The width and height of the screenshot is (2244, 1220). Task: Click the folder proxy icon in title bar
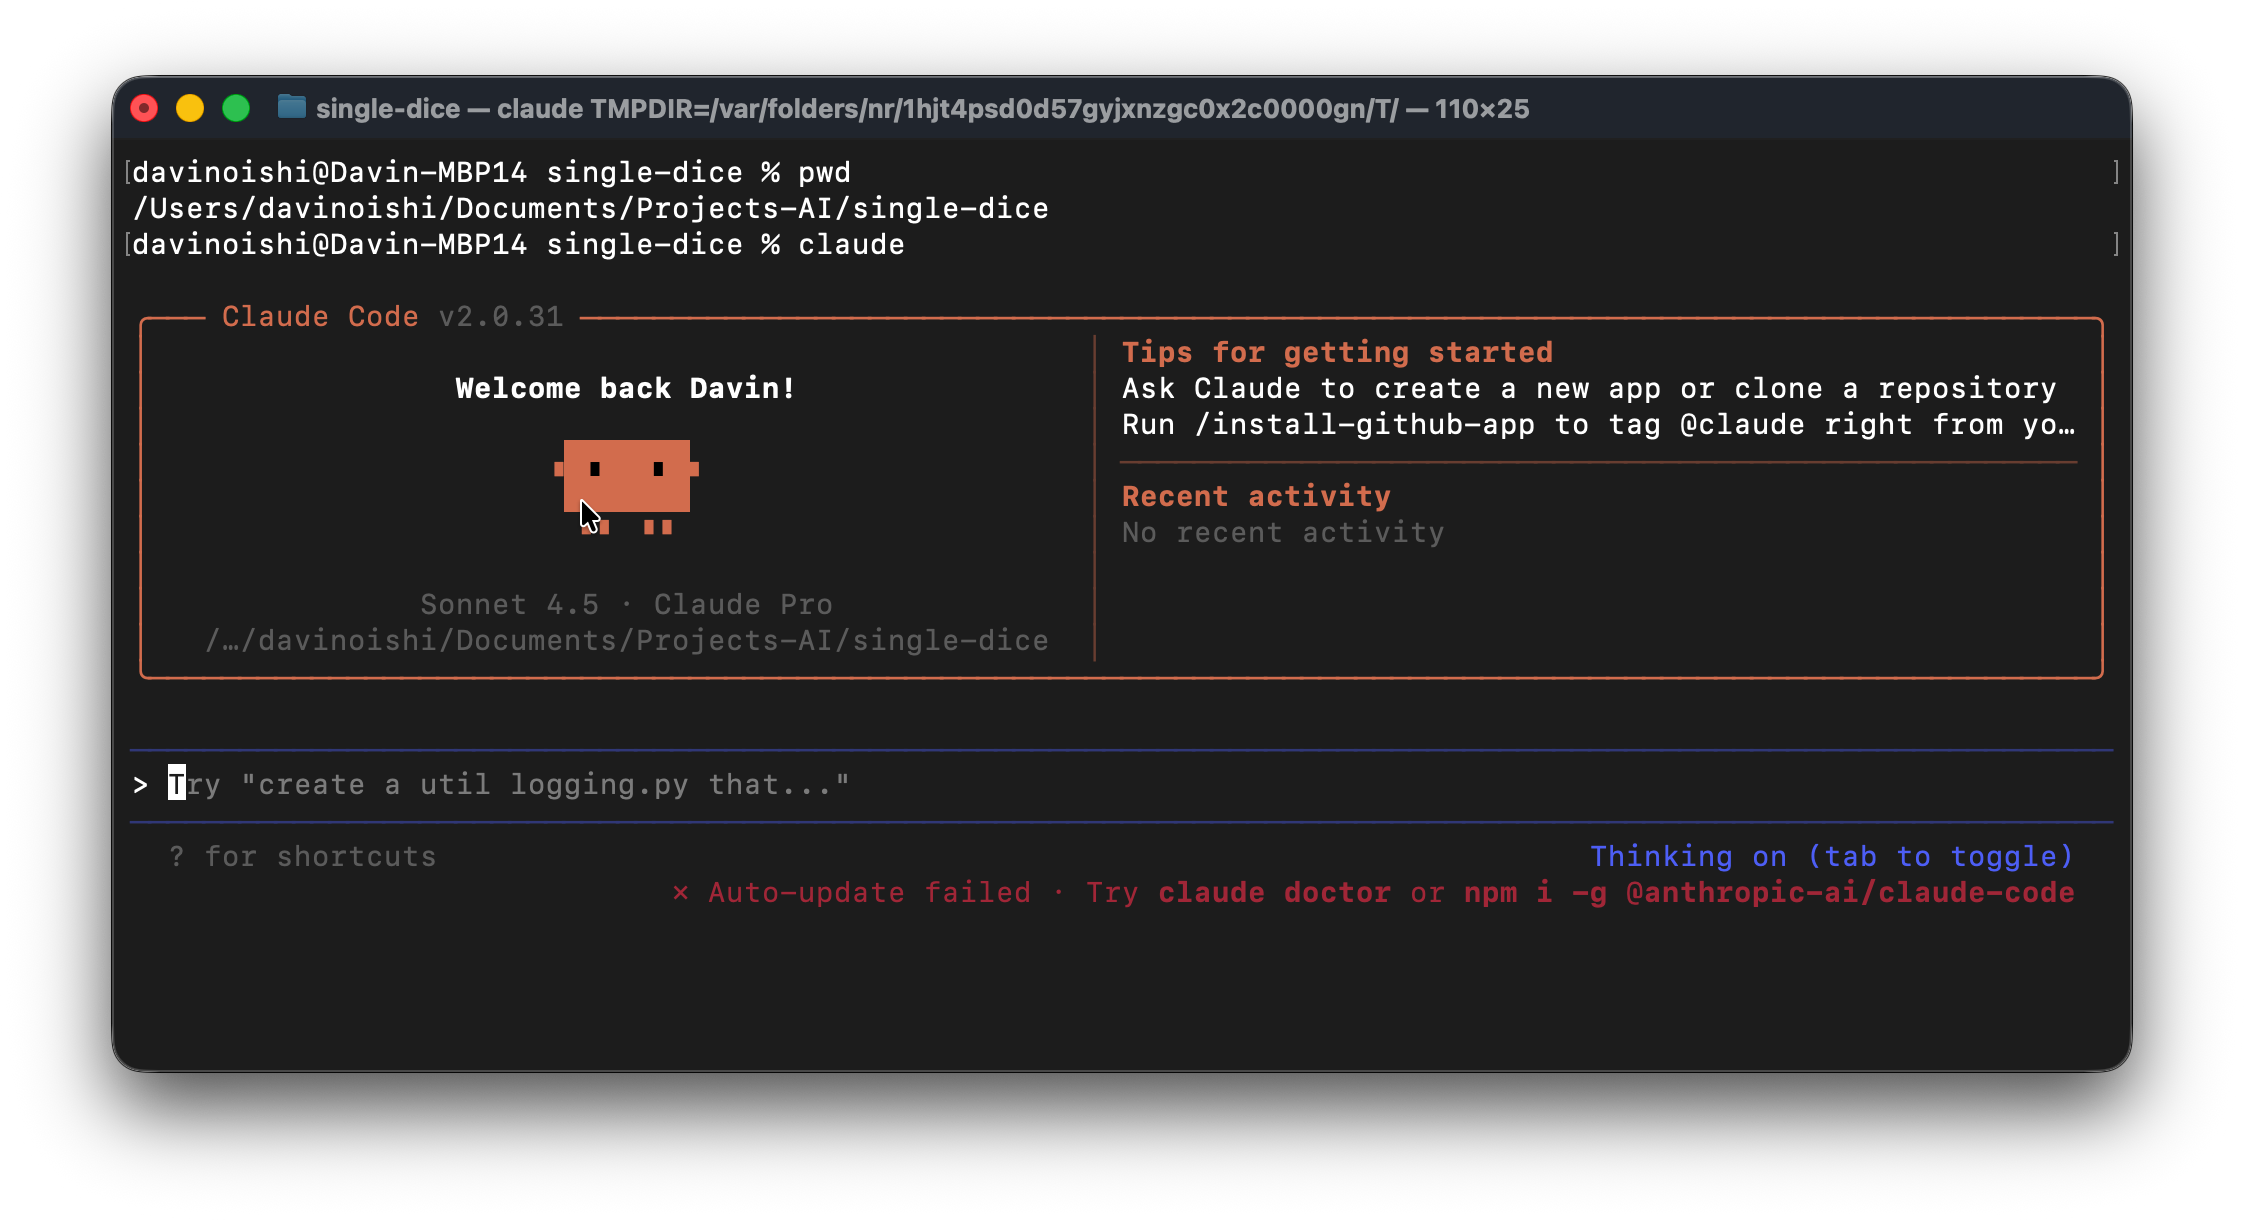click(293, 108)
